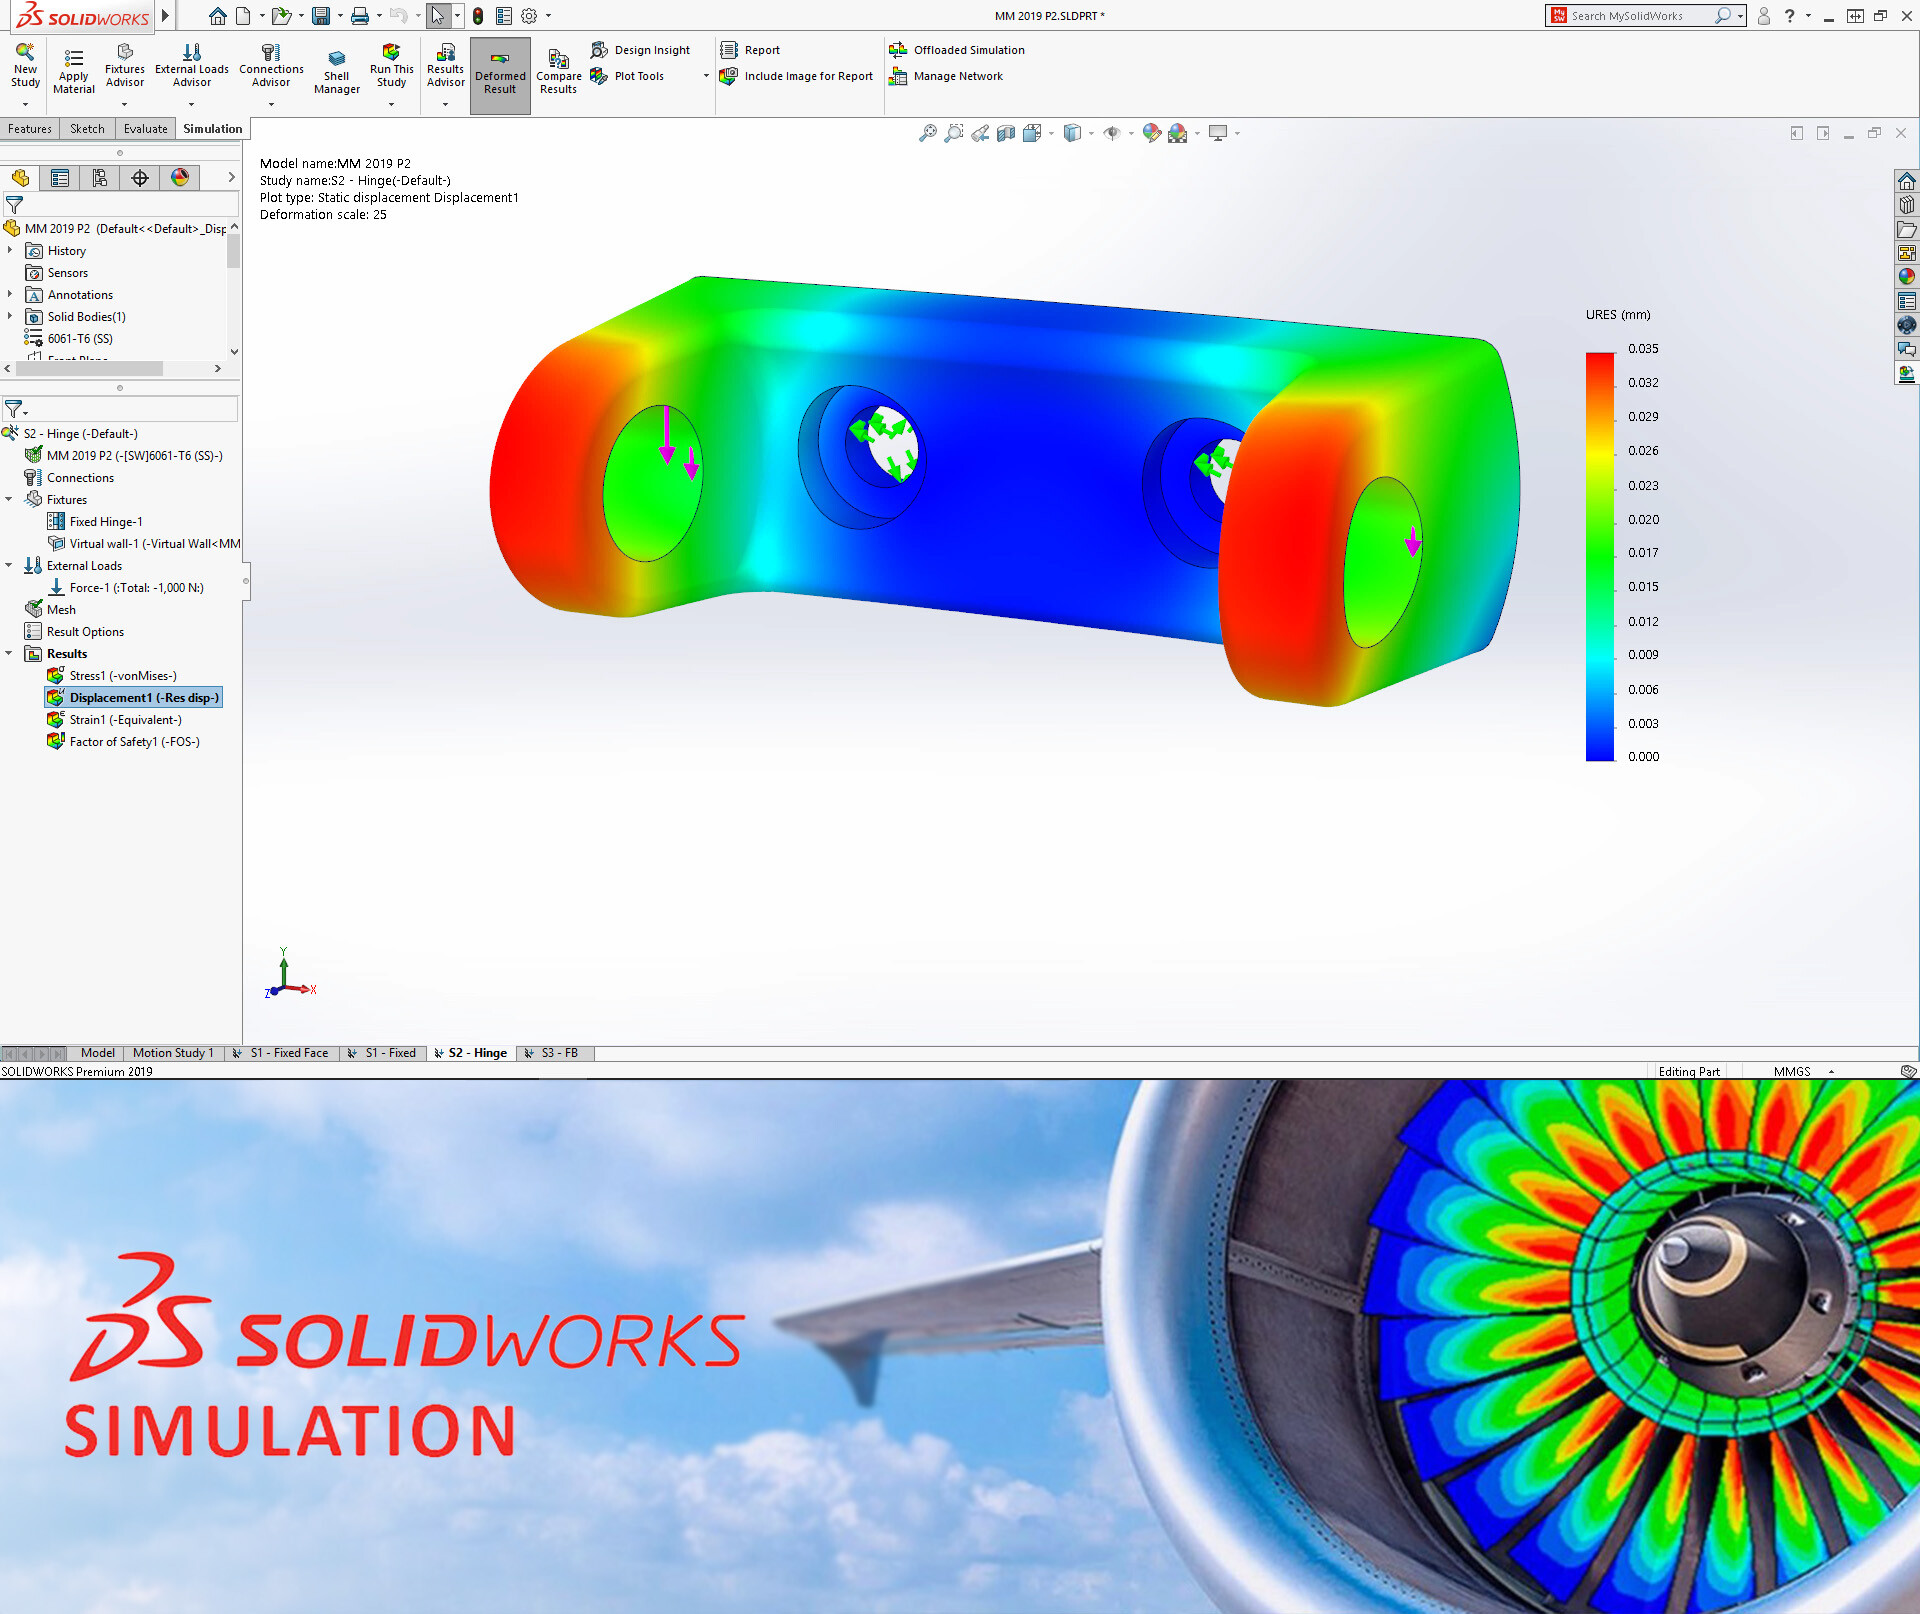Activate the Deformed Result tool

click(x=500, y=70)
